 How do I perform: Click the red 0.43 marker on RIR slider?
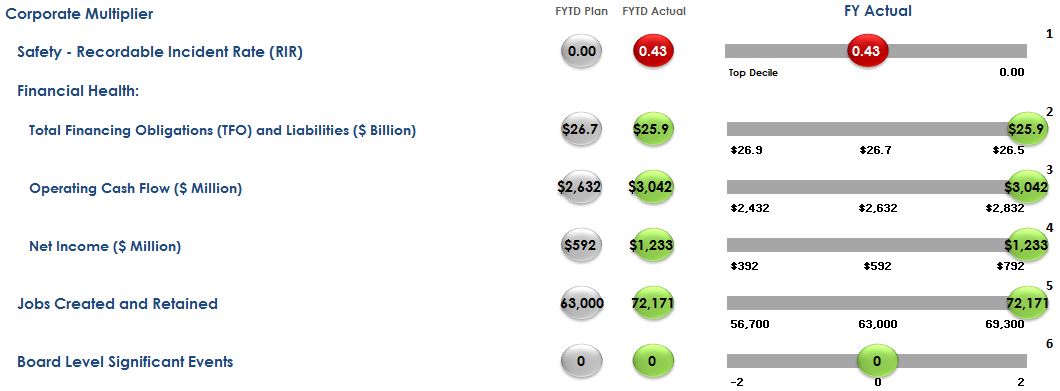[868, 51]
